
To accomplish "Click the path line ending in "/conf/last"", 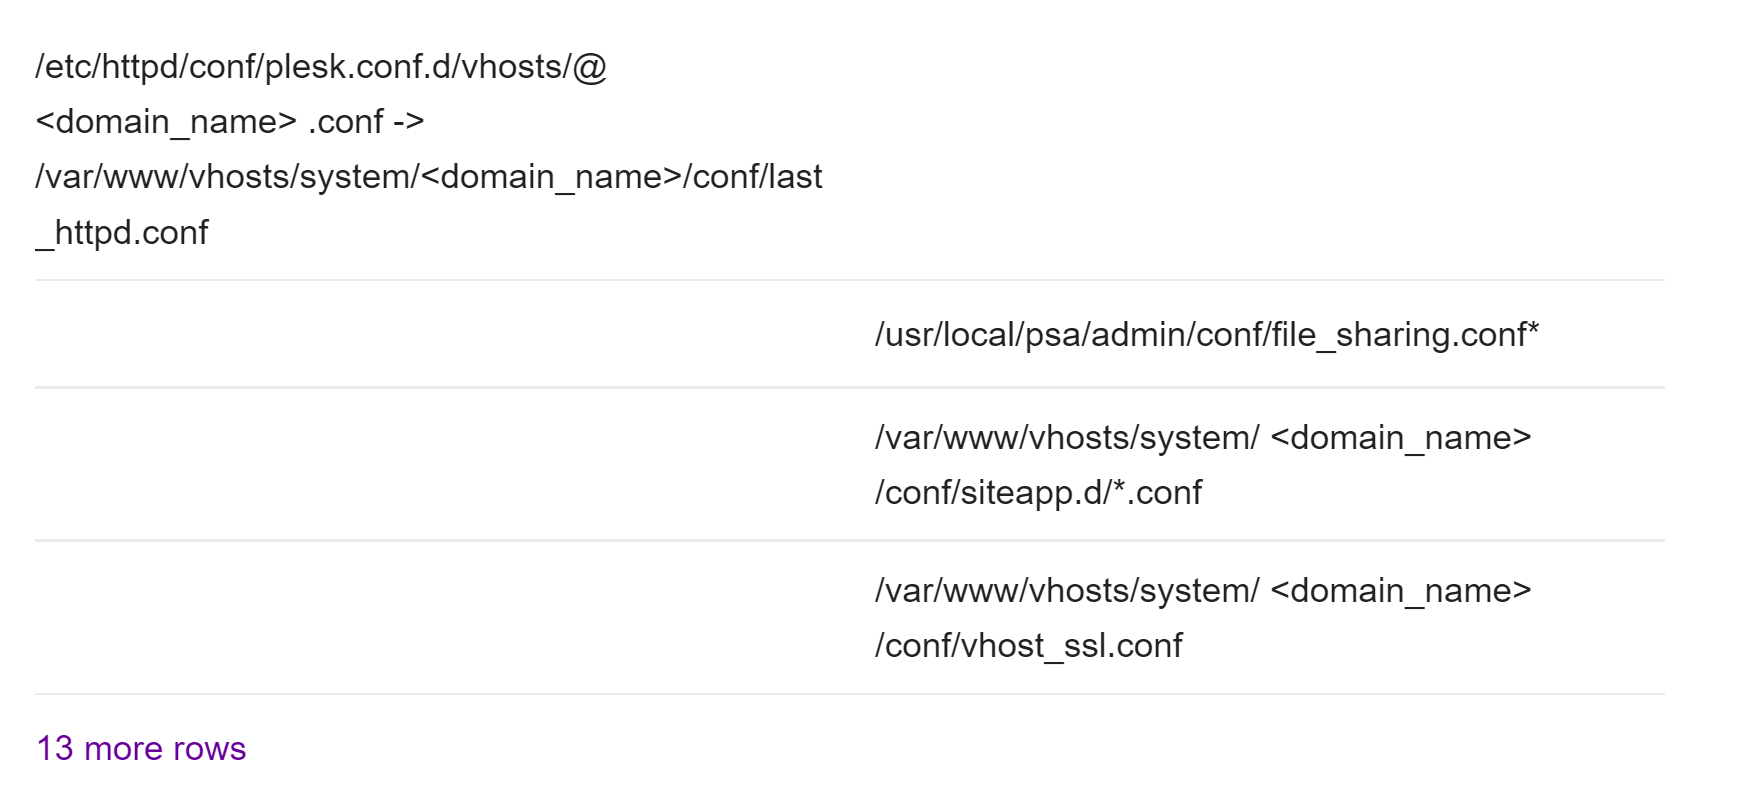I will [428, 177].
